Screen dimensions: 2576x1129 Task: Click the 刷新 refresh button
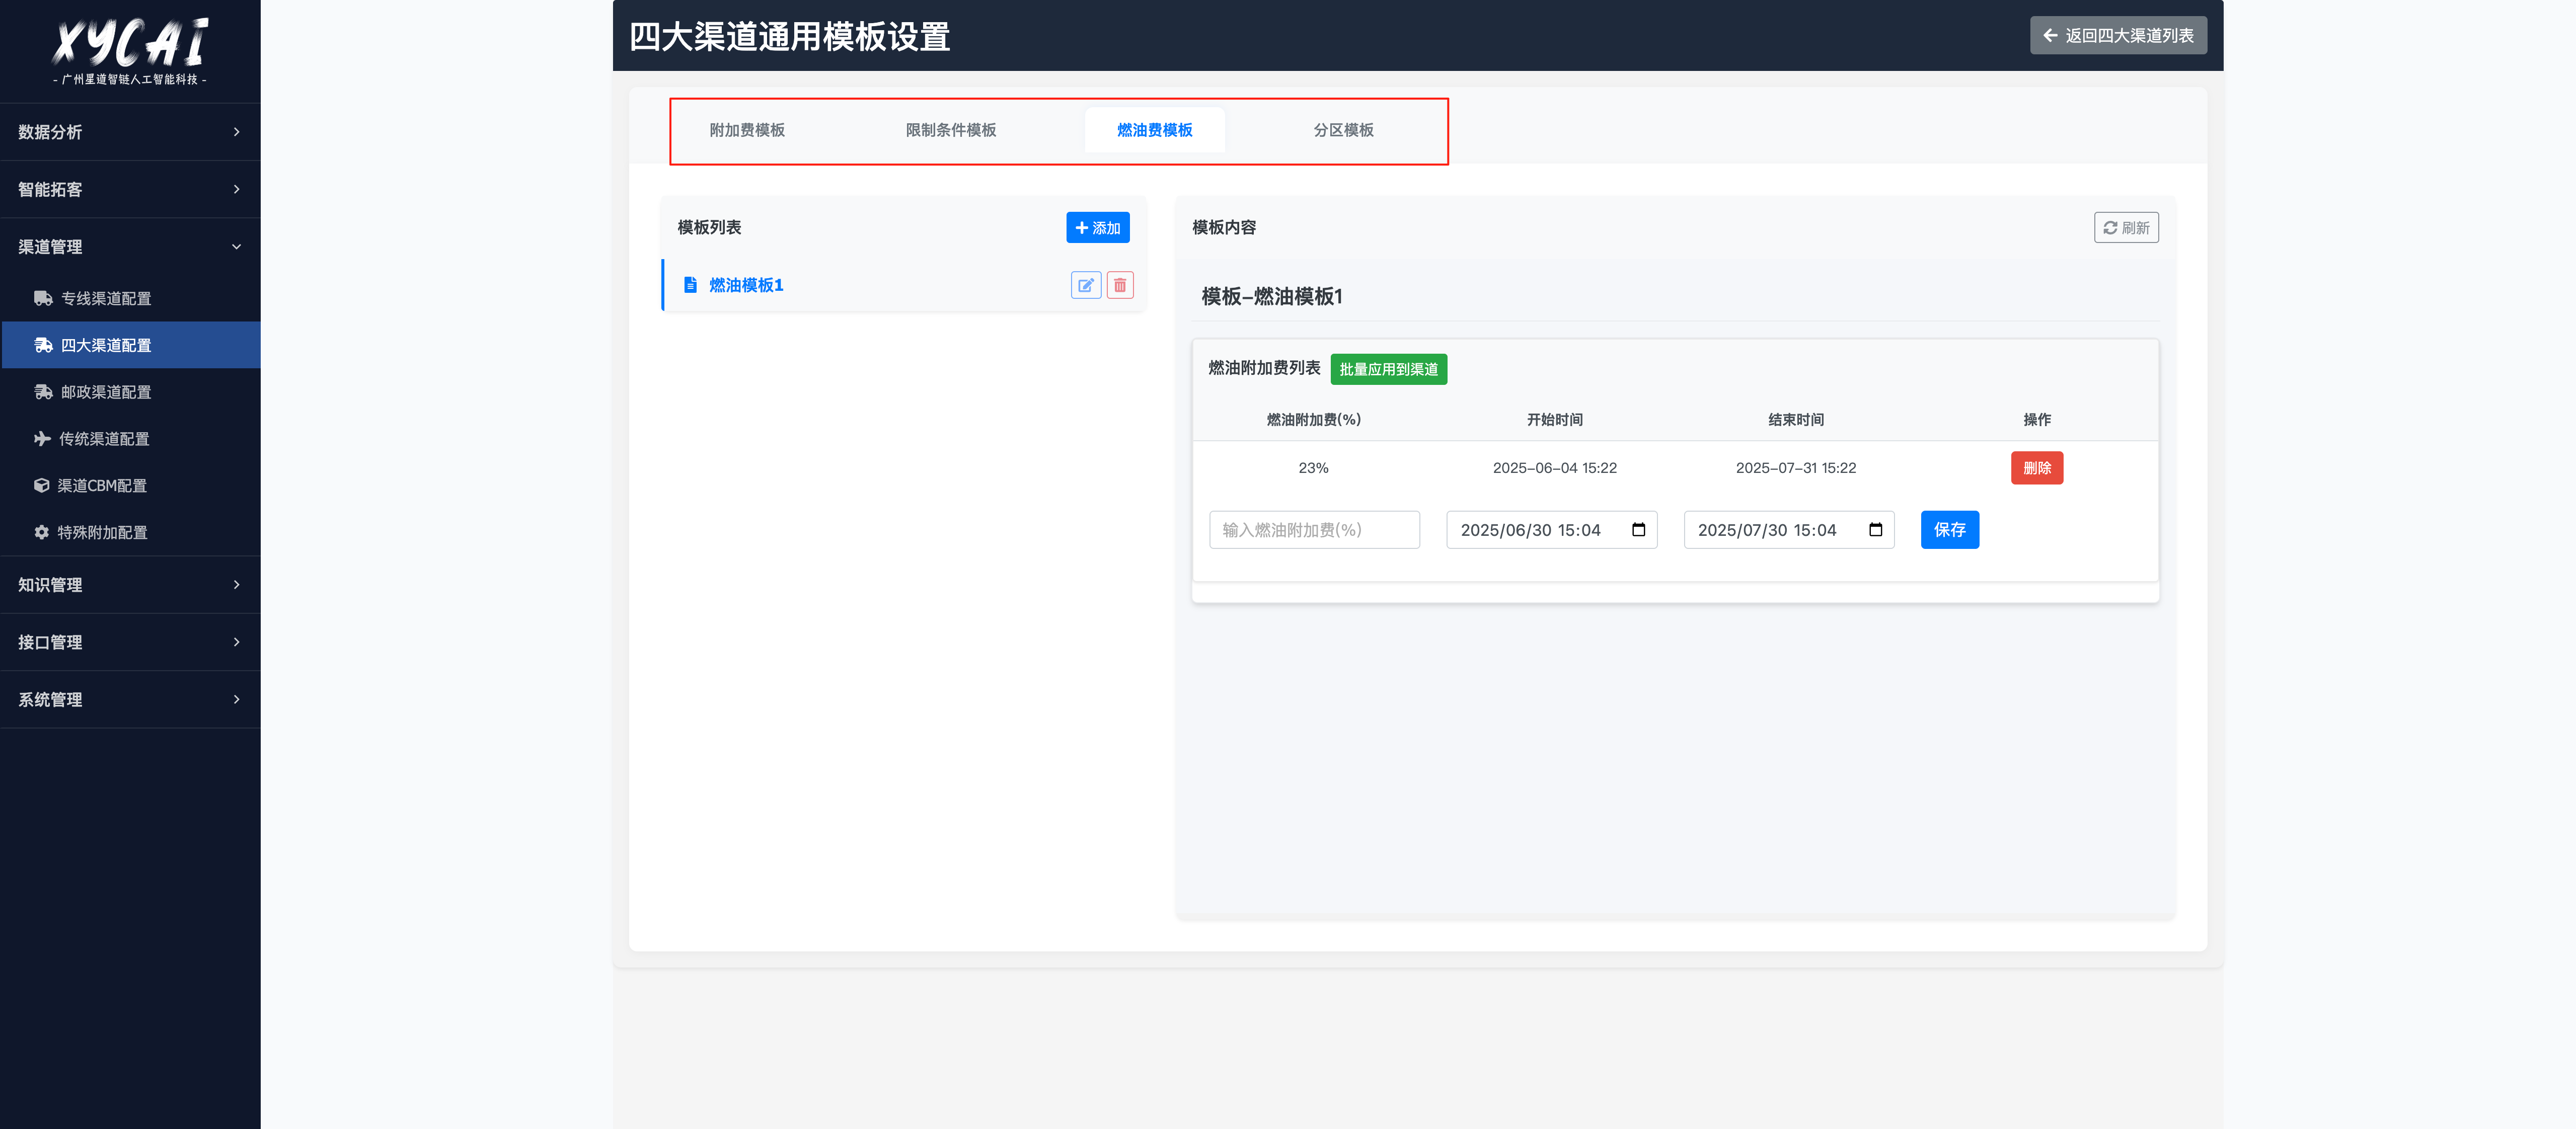click(2126, 228)
